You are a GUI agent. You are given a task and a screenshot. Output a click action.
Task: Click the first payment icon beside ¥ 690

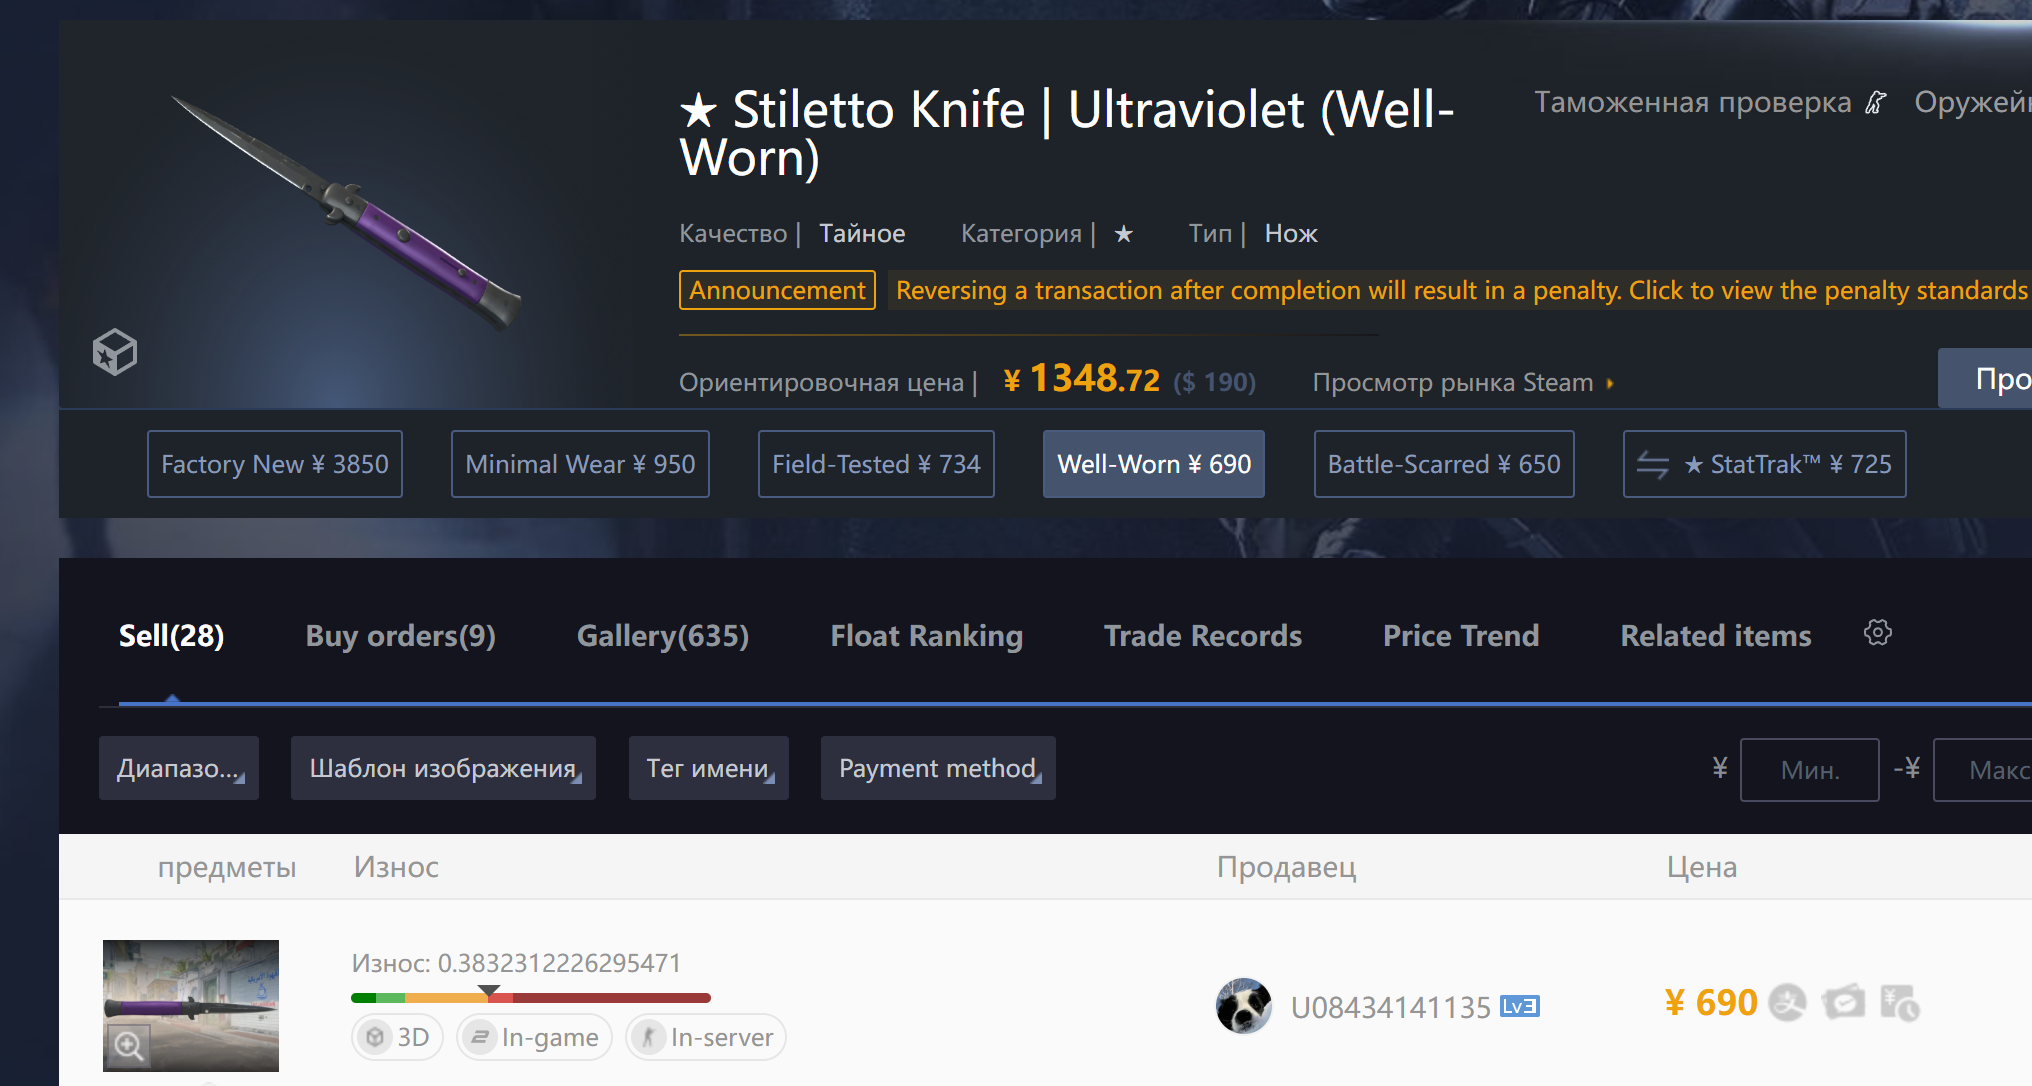click(1787, 1002)
